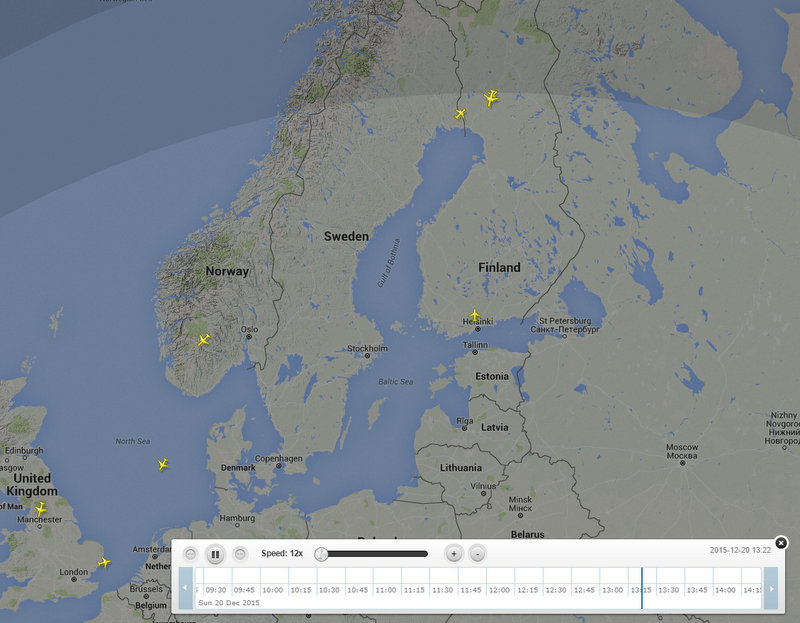Image resolution: width=800 pixels, height=623 pixels.
Task: Jump to 13:30 on the timeline
Action: [x=668, y=590]
